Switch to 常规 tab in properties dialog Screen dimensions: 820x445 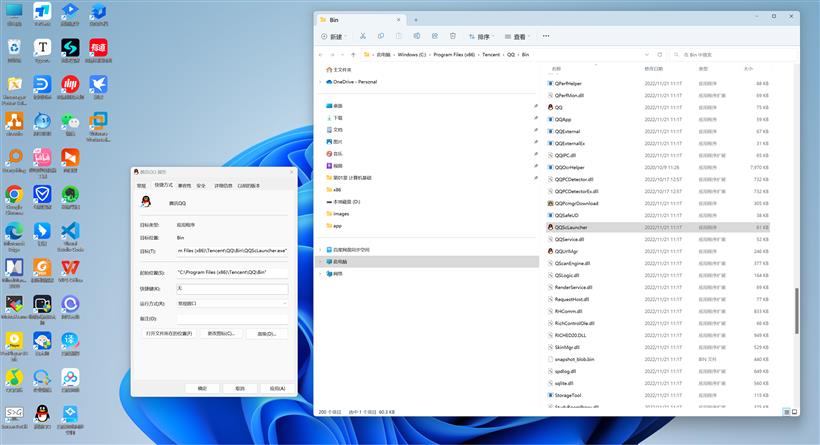click(x=142, y=186)
